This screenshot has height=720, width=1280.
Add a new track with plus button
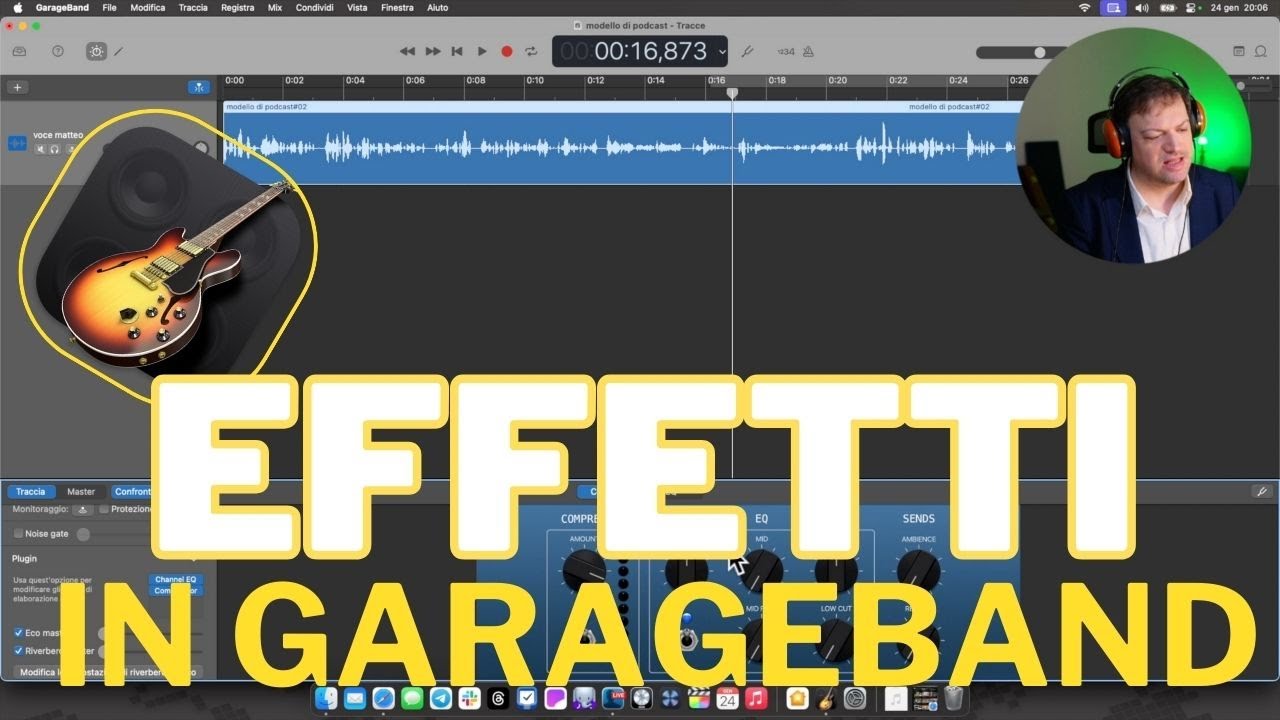pyautogui.click(x=17, y=87)
